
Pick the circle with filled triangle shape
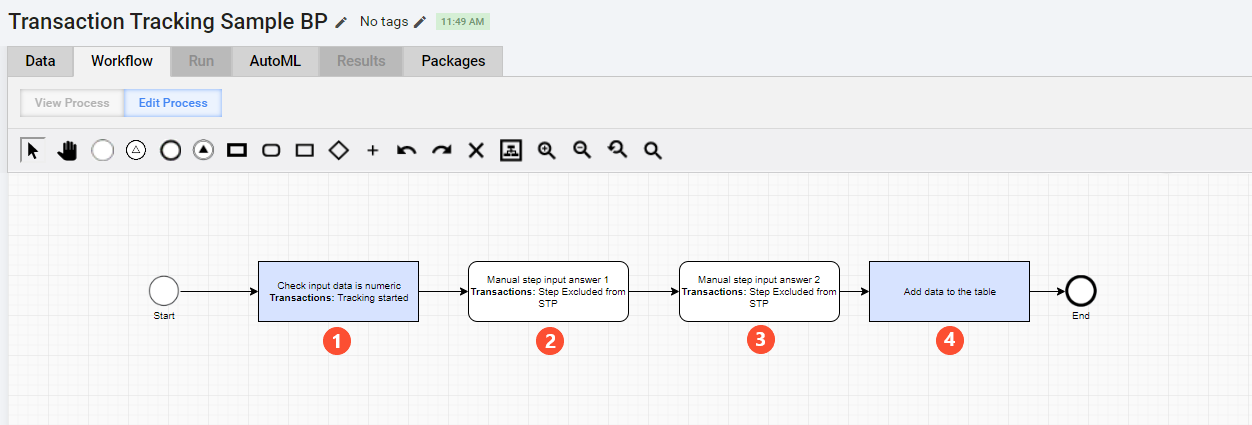coord(204,150)
